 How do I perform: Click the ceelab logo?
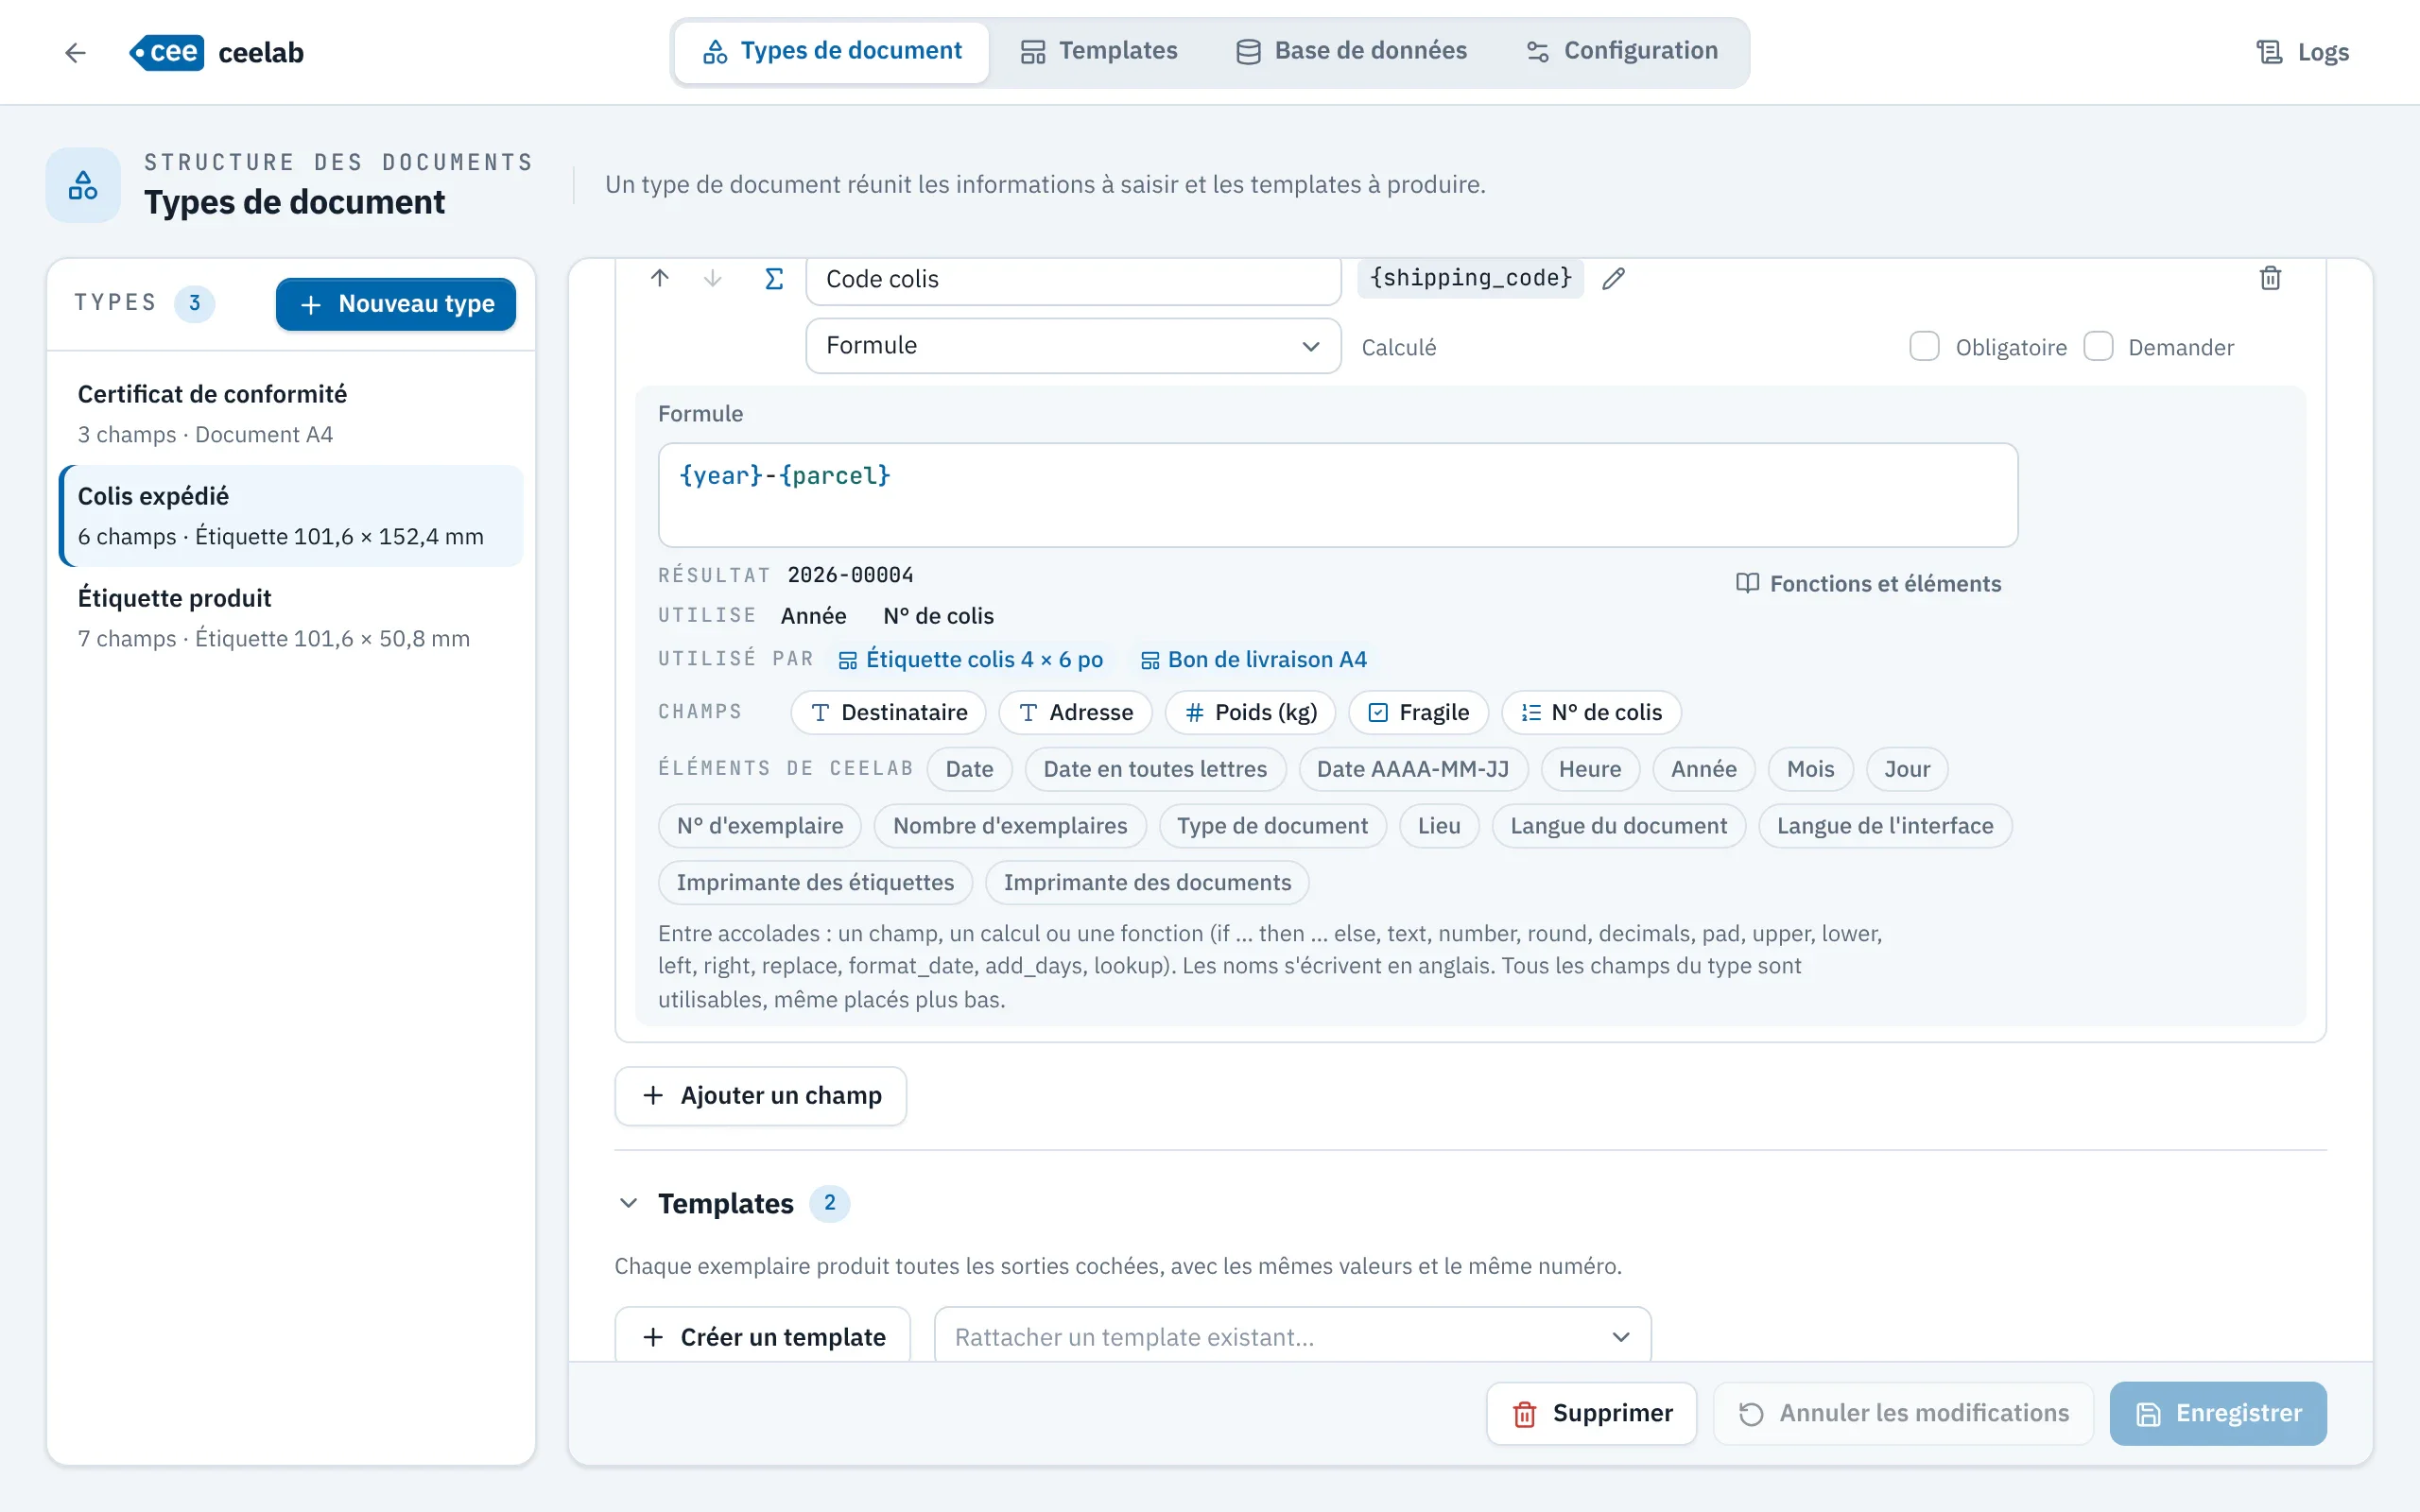point(217,52)
